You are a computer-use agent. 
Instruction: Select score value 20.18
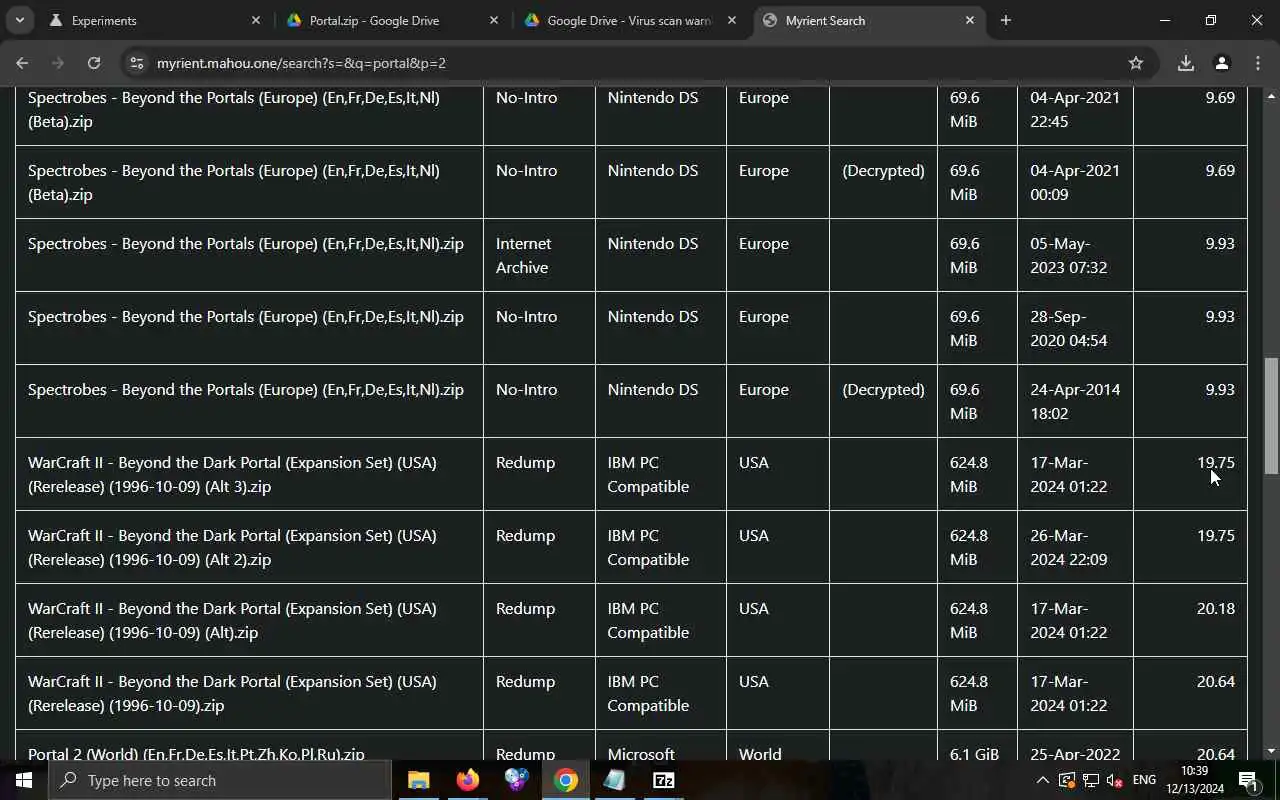[1215, 608]
